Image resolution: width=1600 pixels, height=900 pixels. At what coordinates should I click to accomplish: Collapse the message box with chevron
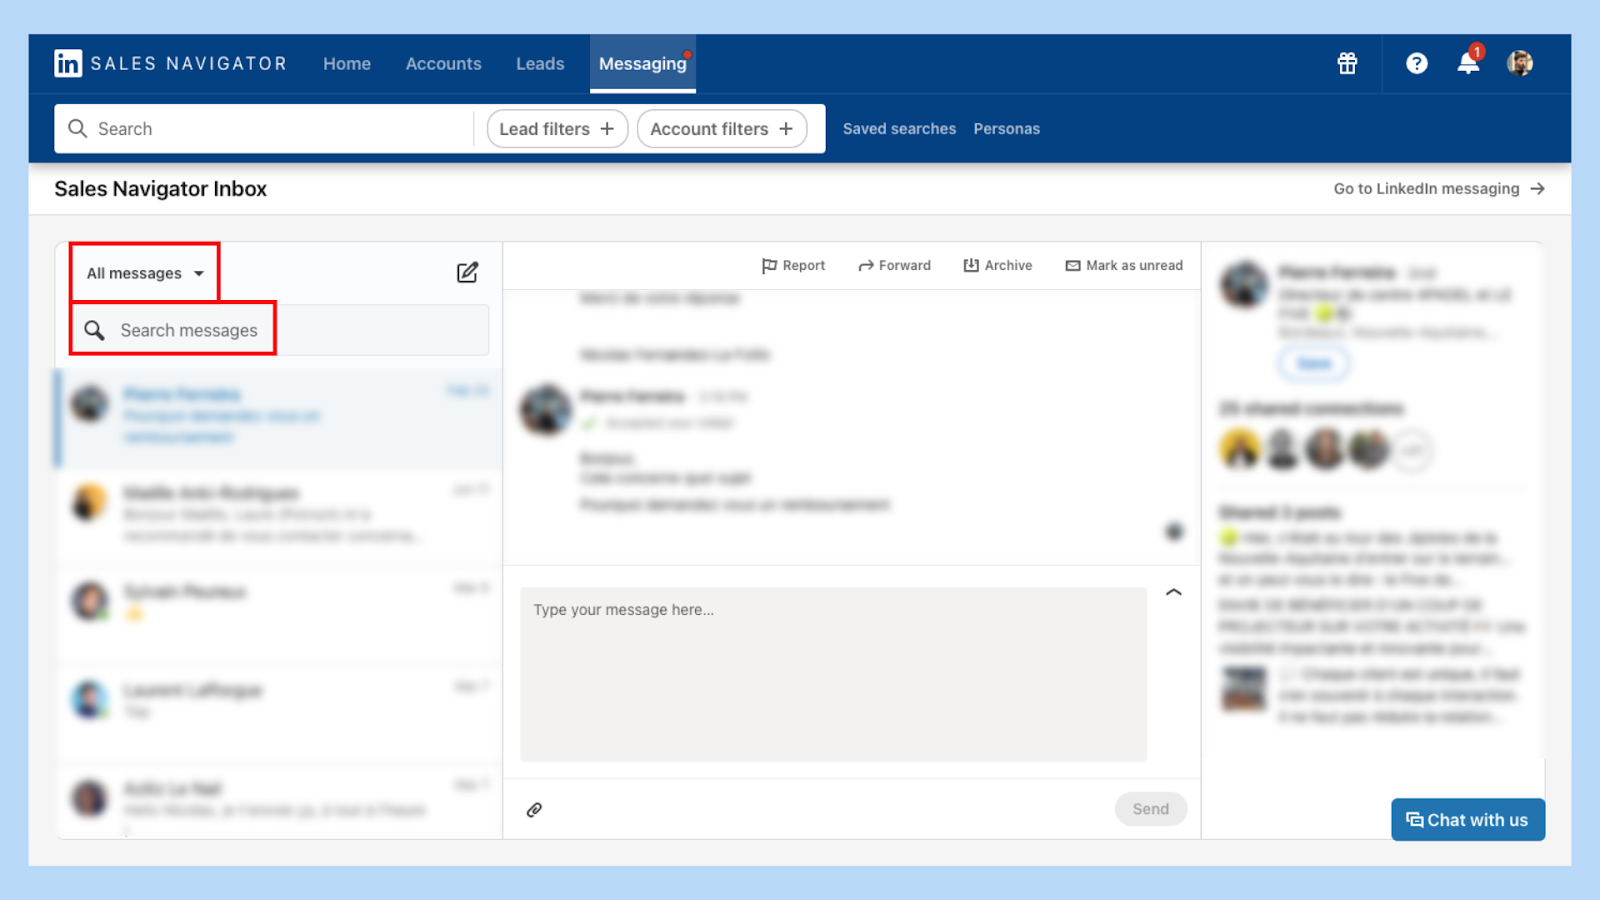click(1174, 592)
